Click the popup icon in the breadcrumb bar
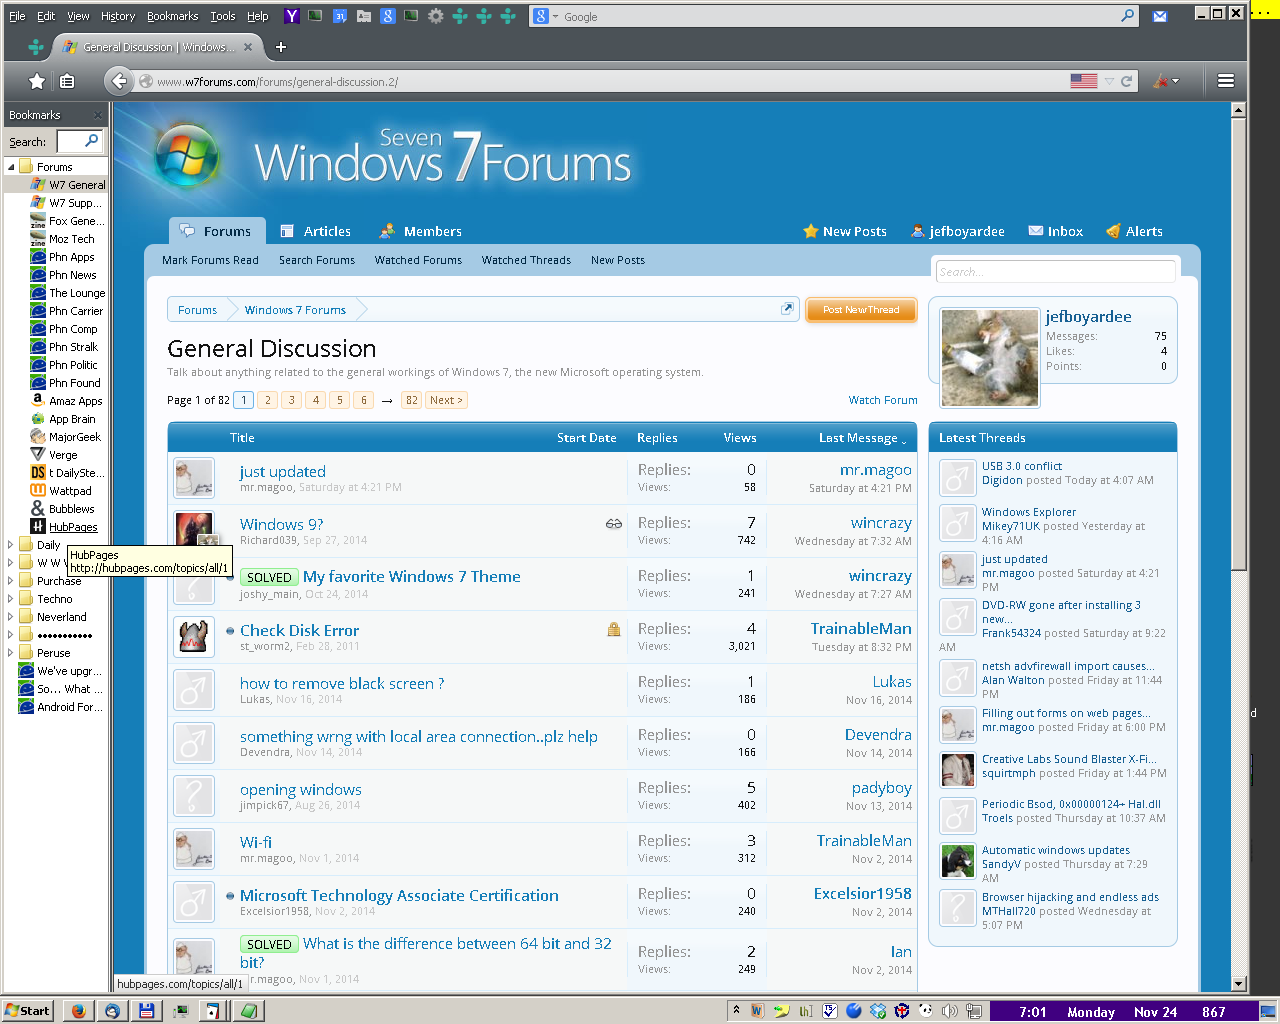1280x1024 pixels. coord(787,309)
